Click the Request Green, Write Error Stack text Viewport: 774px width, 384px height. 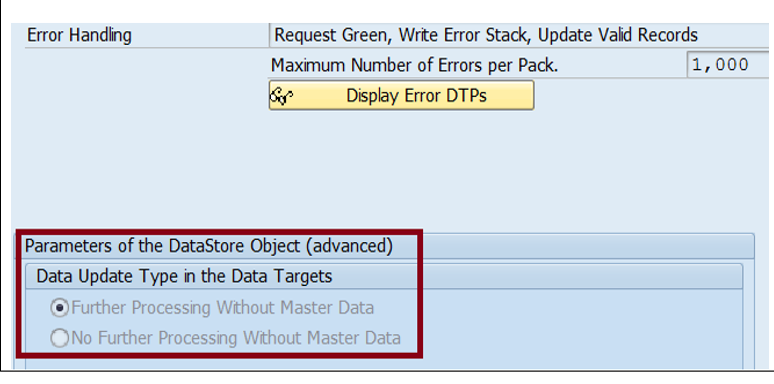tap(404, 36)
